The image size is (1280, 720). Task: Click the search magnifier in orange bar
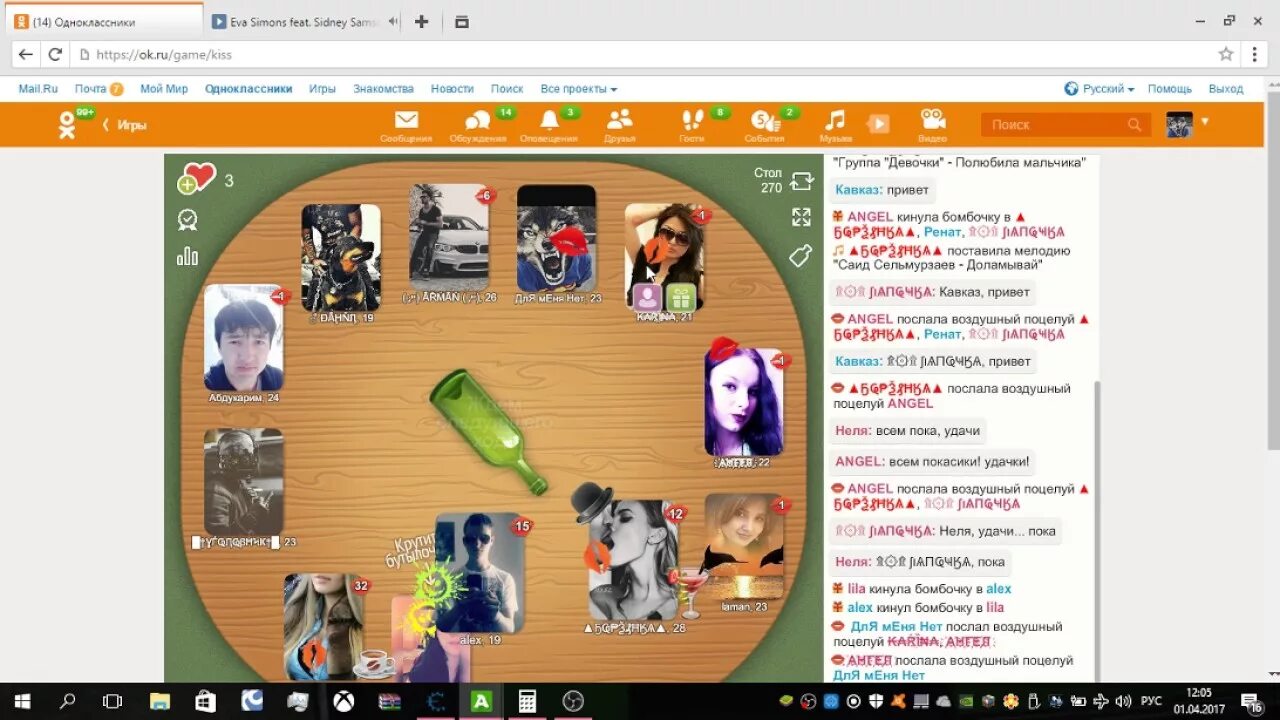pos(1134,125)
